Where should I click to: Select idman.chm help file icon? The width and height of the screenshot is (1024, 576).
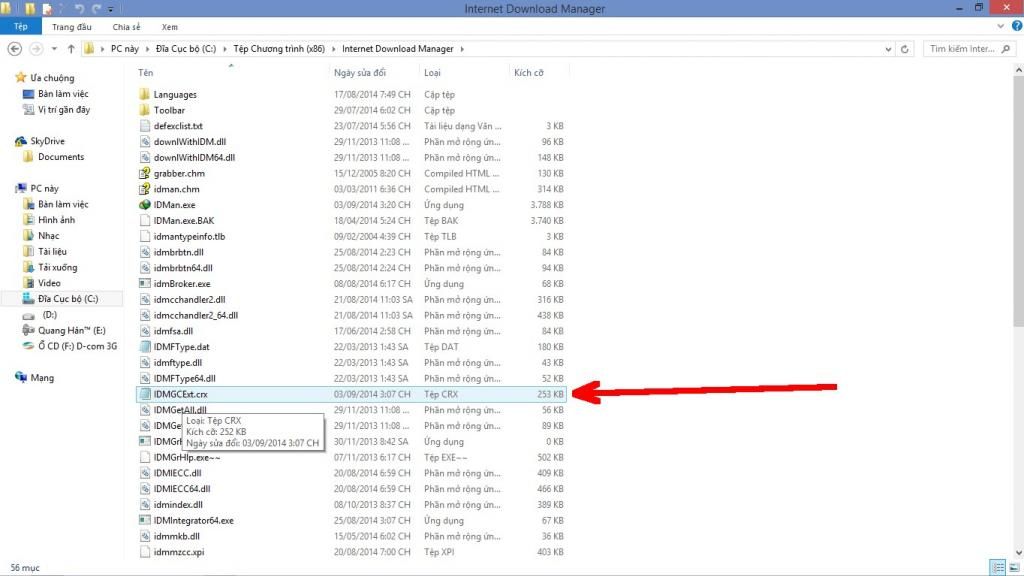(x=145, y=189)
